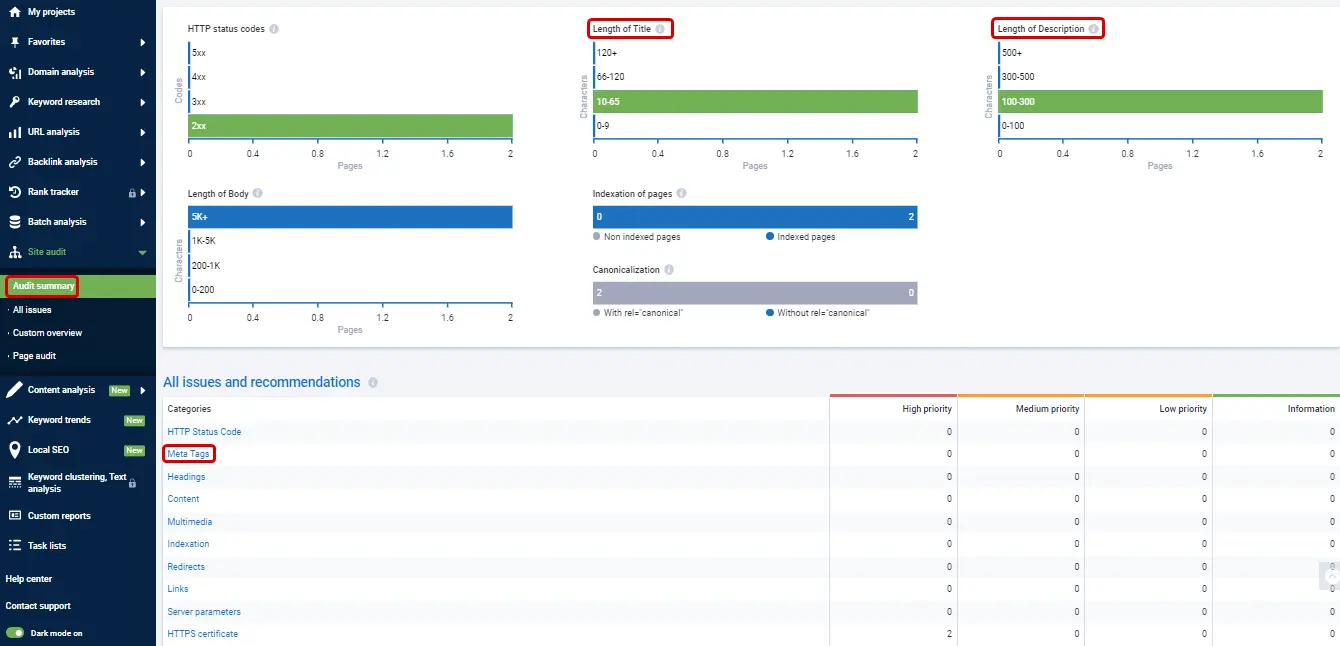Open the Content category link
This screenshot has width=1340, height=646.
pyautogui.click(x=183, y=499)
